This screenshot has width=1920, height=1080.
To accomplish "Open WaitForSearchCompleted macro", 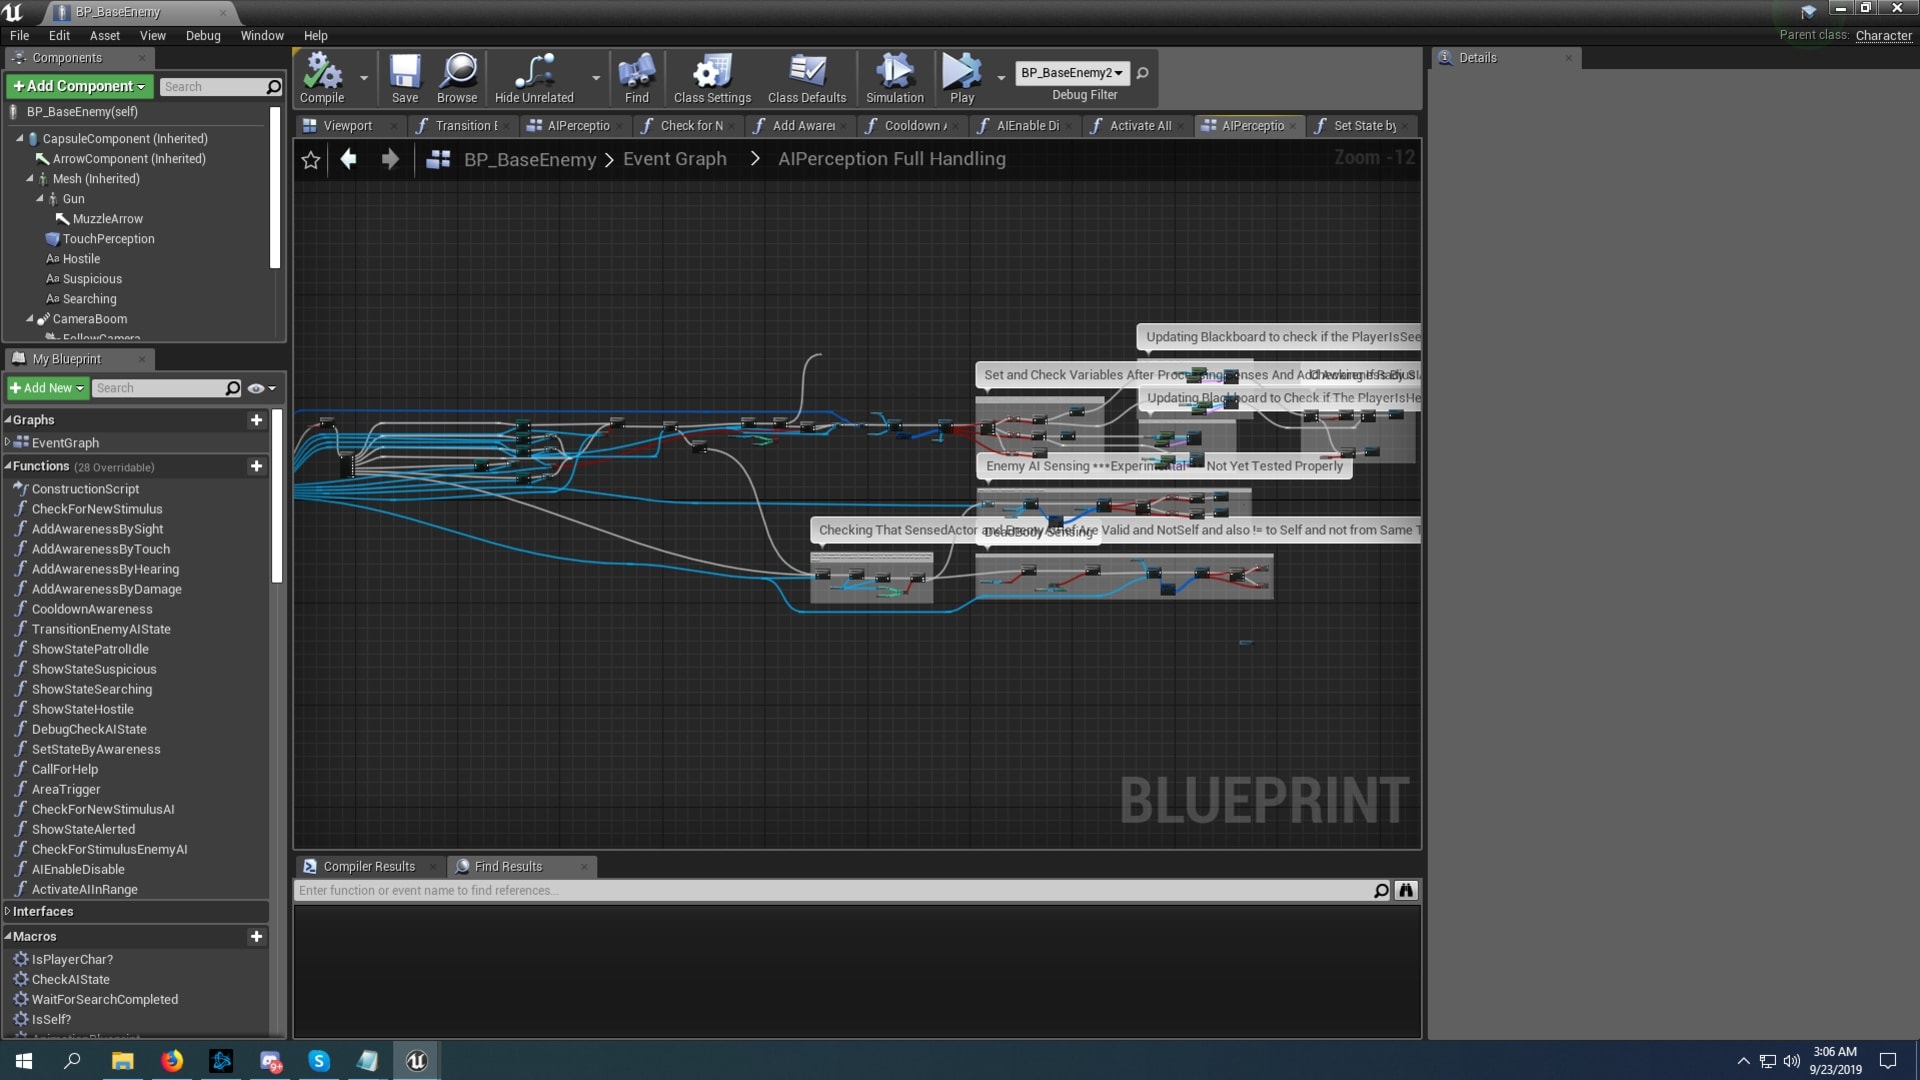I will 105,999.
